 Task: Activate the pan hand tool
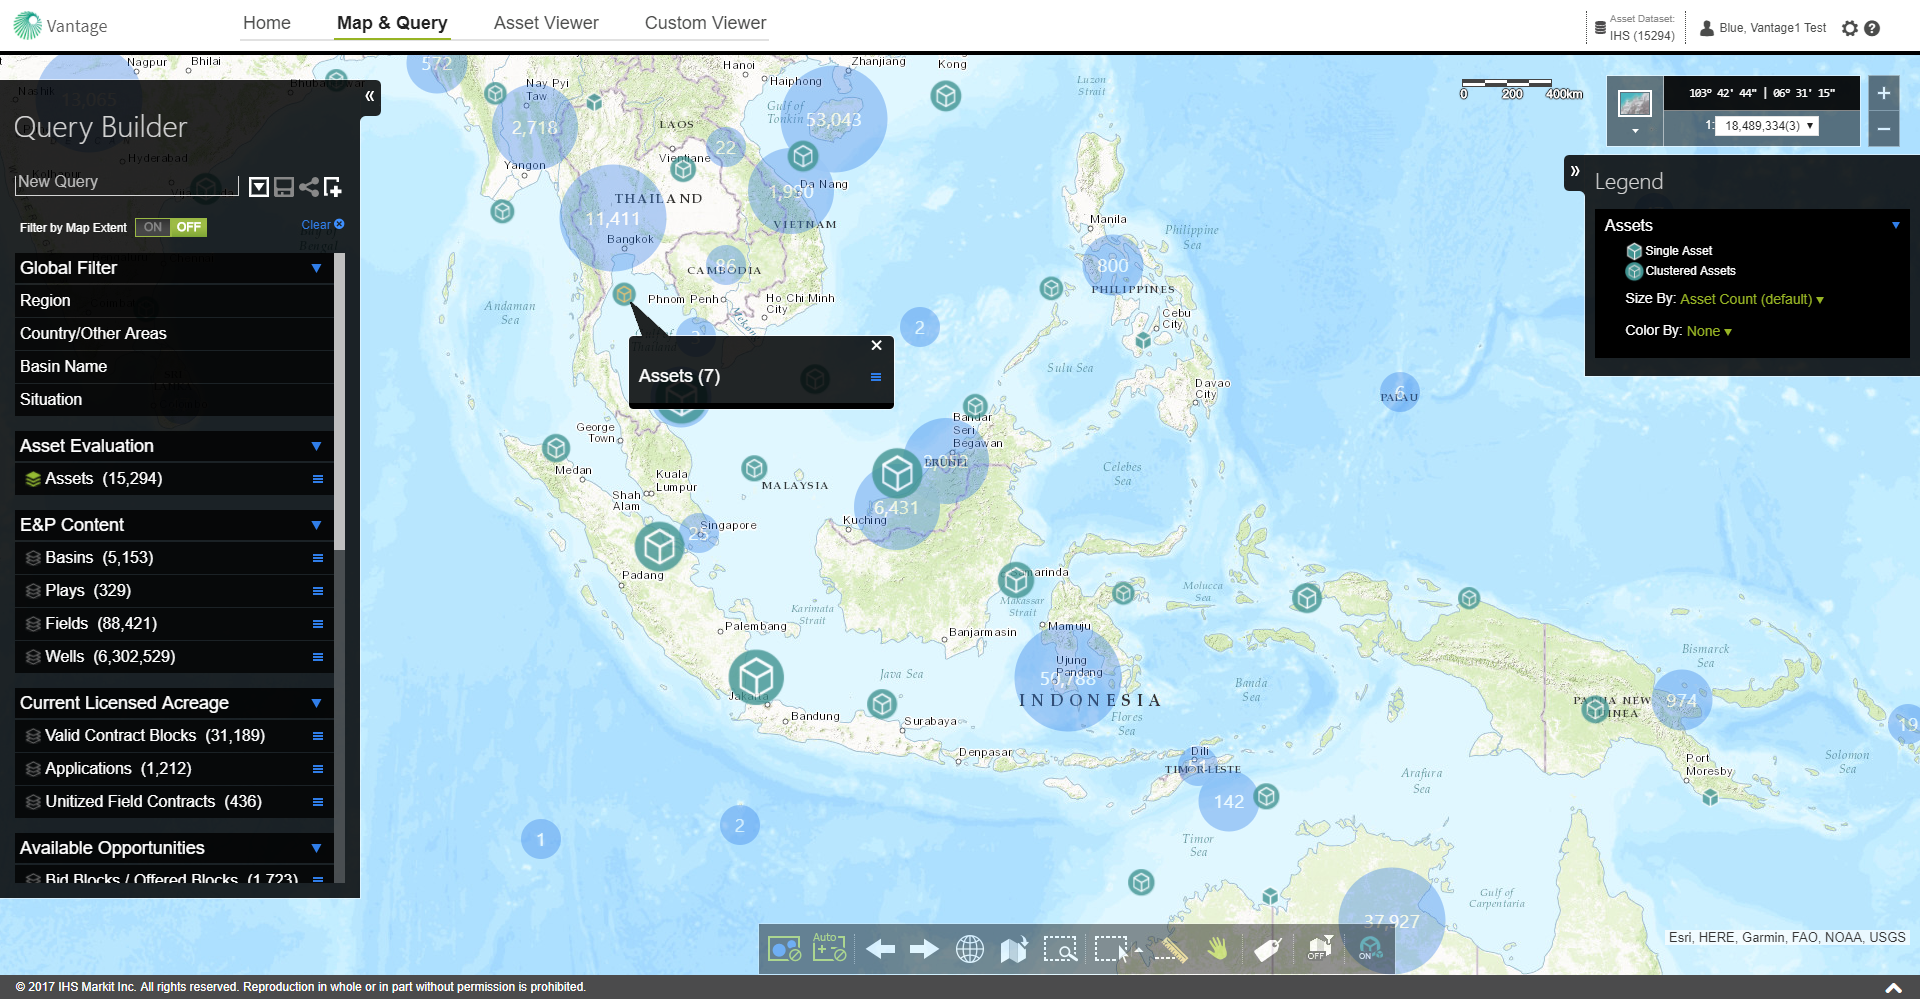click(1217, 949)
